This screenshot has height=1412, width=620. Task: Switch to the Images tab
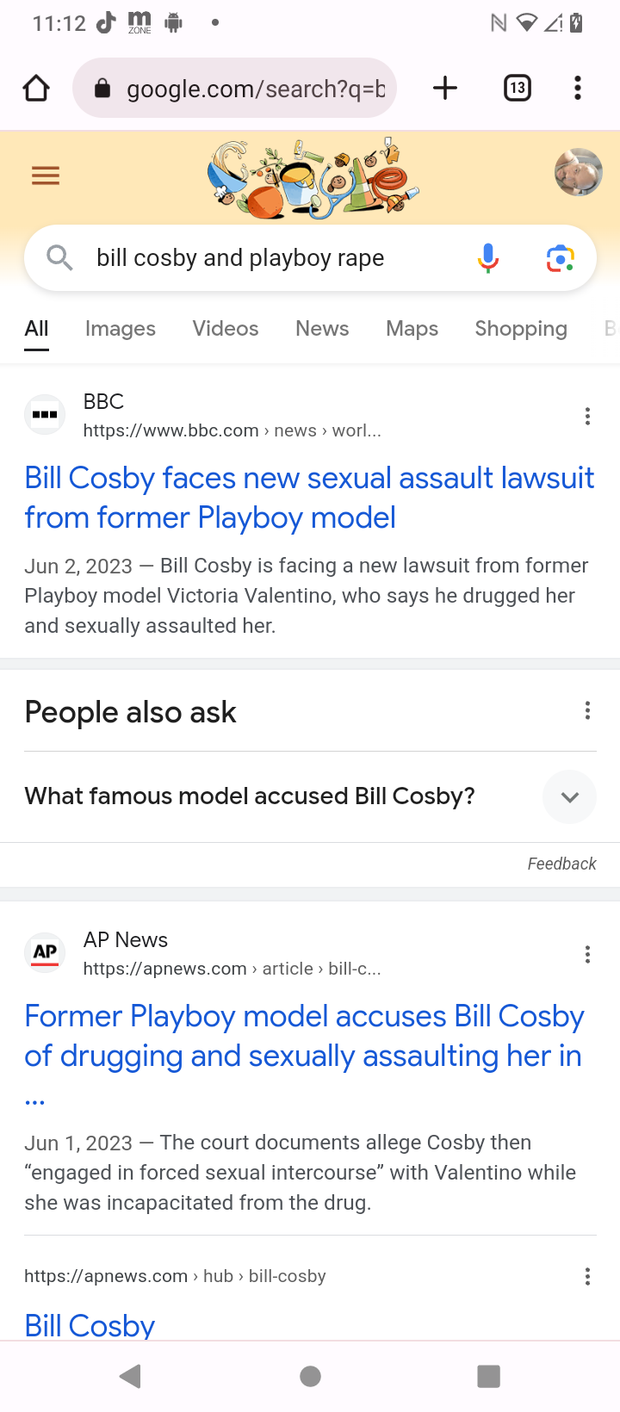pyautogui.click(x=120, y=328)
